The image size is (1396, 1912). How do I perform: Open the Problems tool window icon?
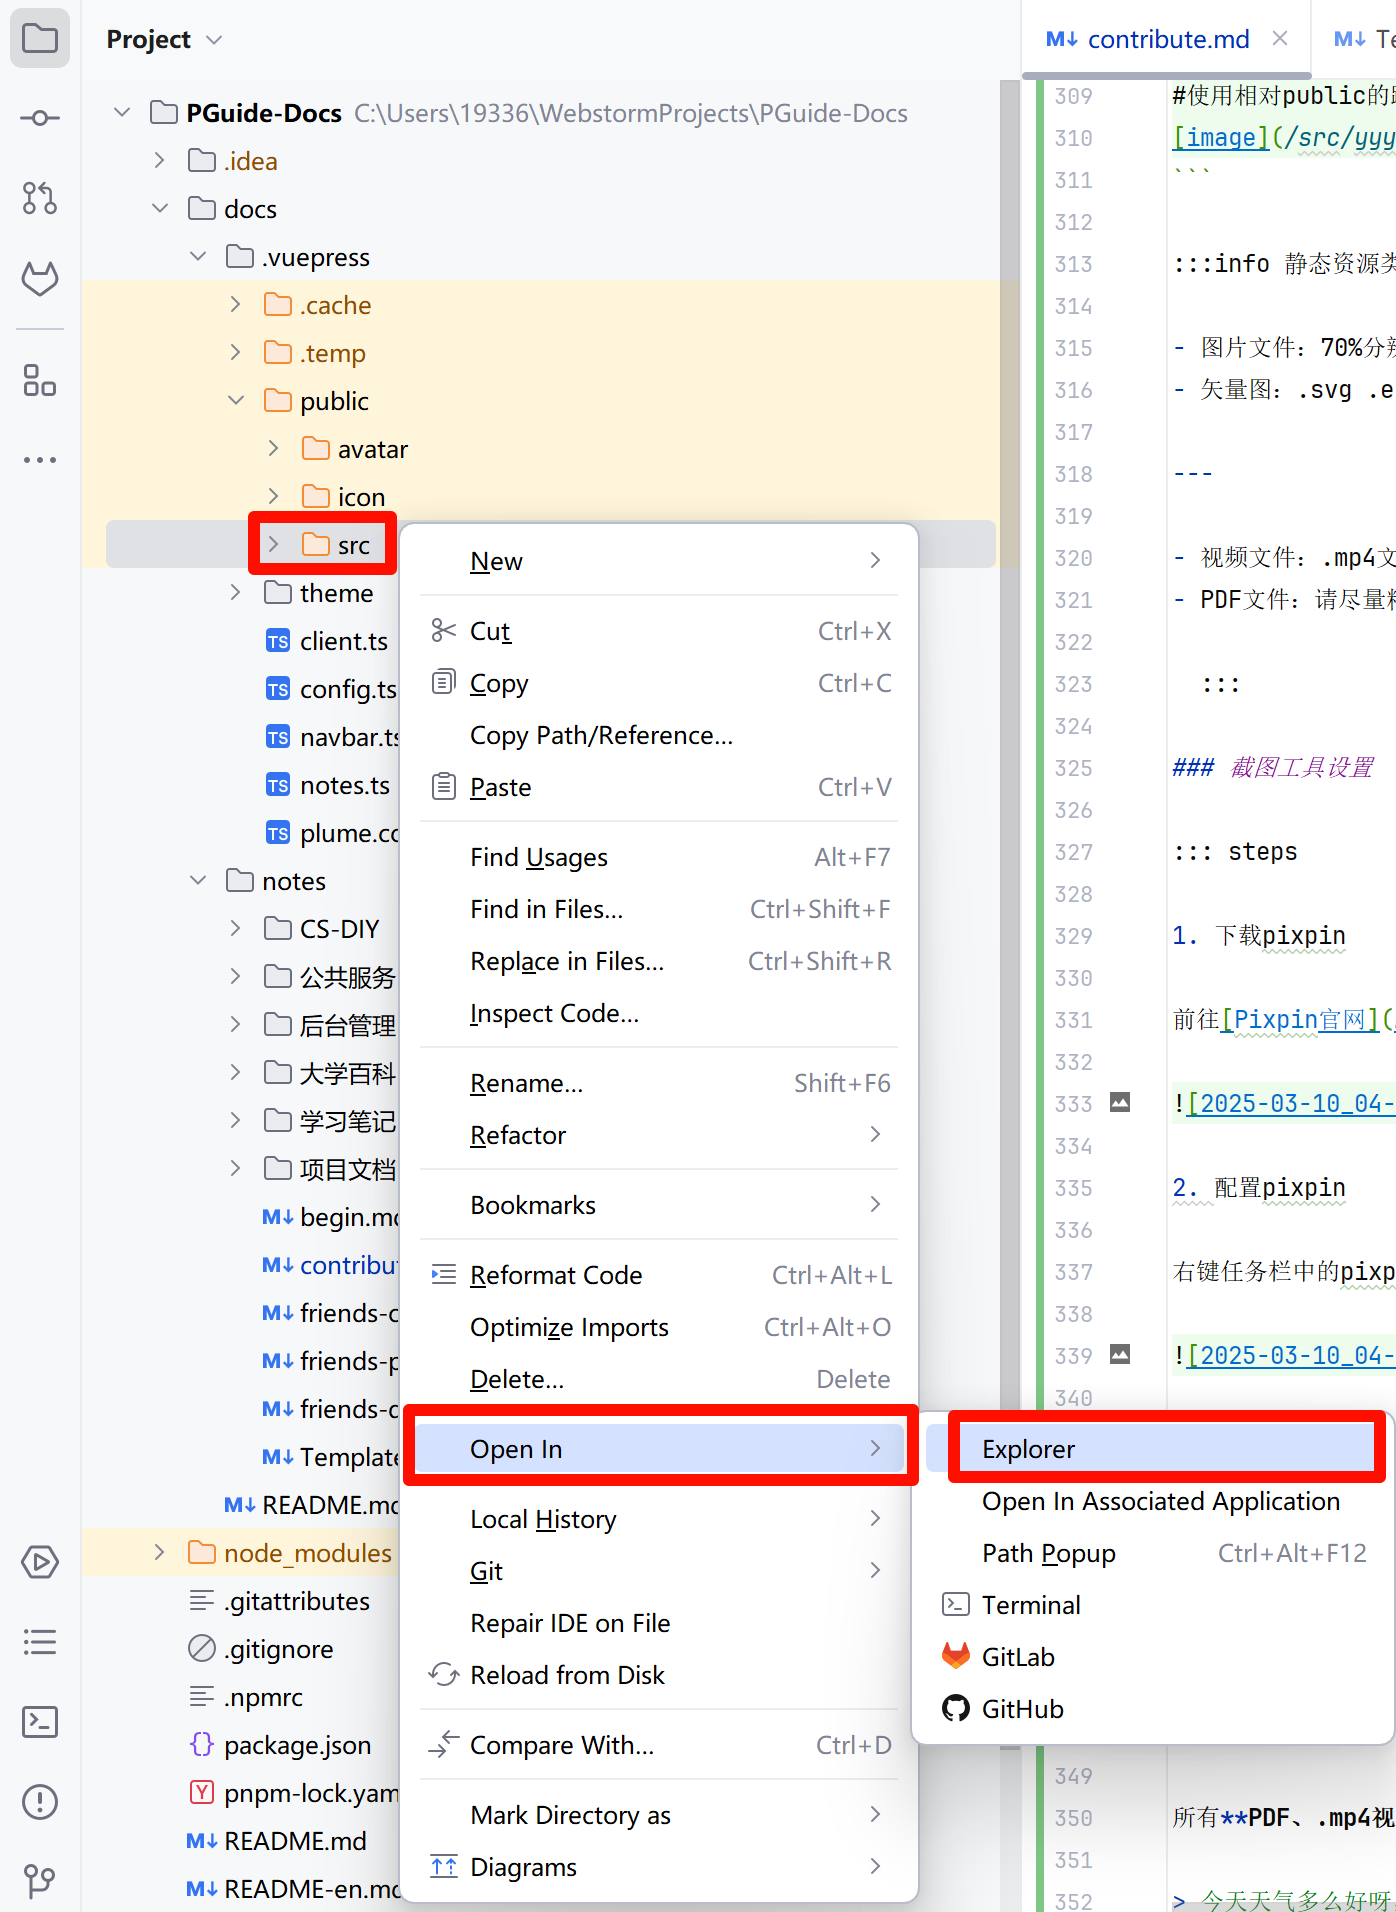point(40,1801)
